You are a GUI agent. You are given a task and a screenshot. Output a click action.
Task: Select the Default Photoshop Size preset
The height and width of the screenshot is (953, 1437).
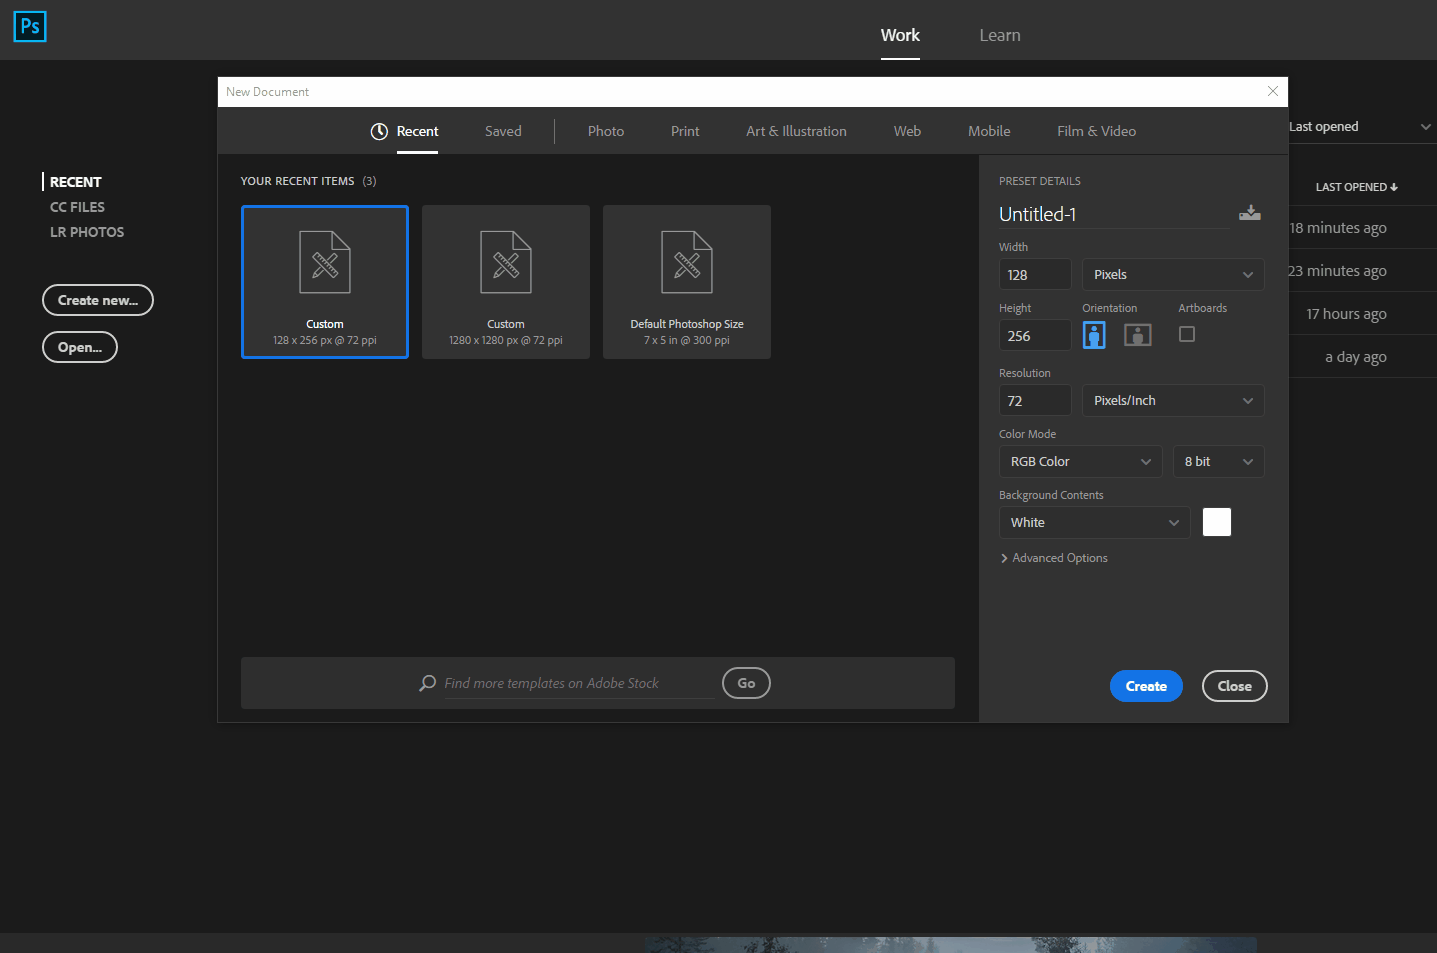pos(687,282)
